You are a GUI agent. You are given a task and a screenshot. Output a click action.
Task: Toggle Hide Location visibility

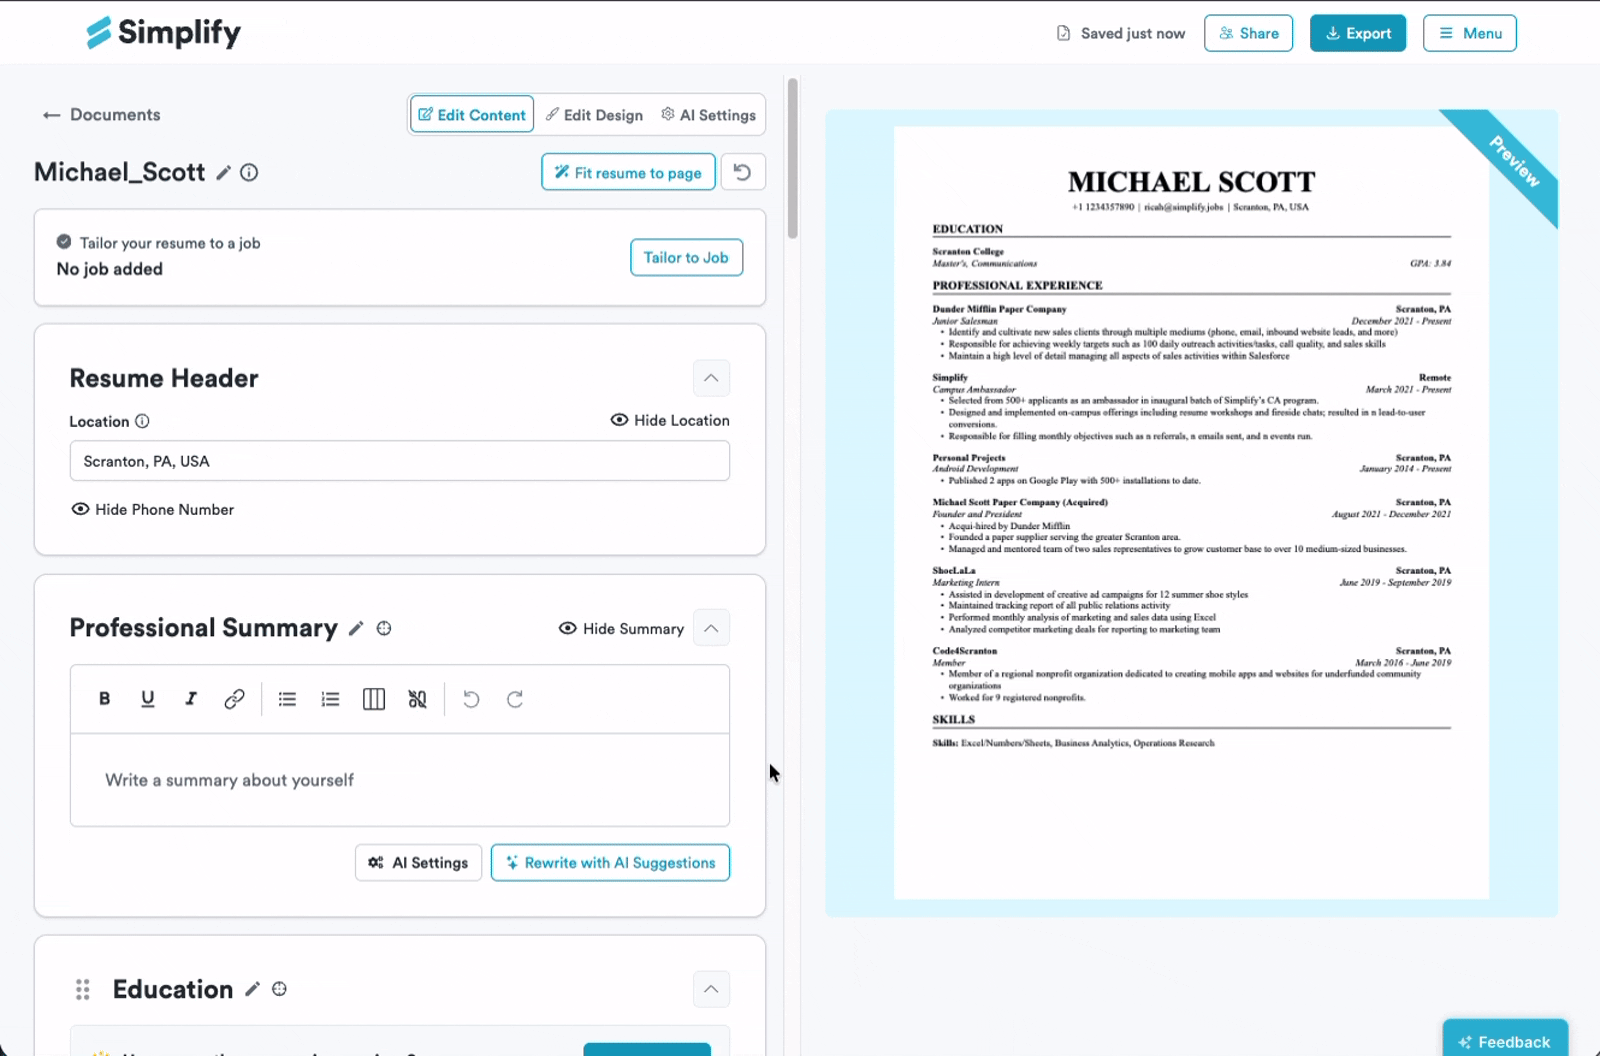pyautogui.click(x=670, y=420)
